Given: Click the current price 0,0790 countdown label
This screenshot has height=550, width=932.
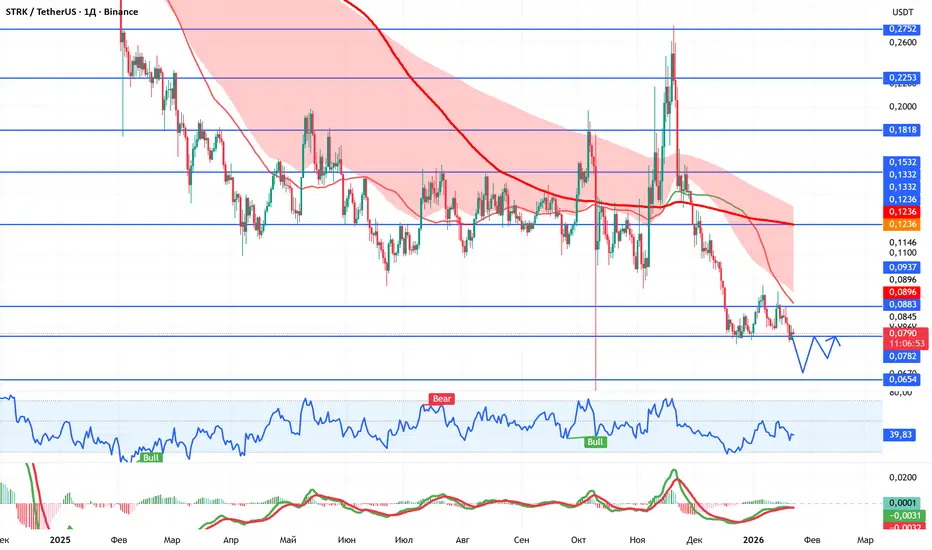Looking at the screenshot, I should (905, 338).
